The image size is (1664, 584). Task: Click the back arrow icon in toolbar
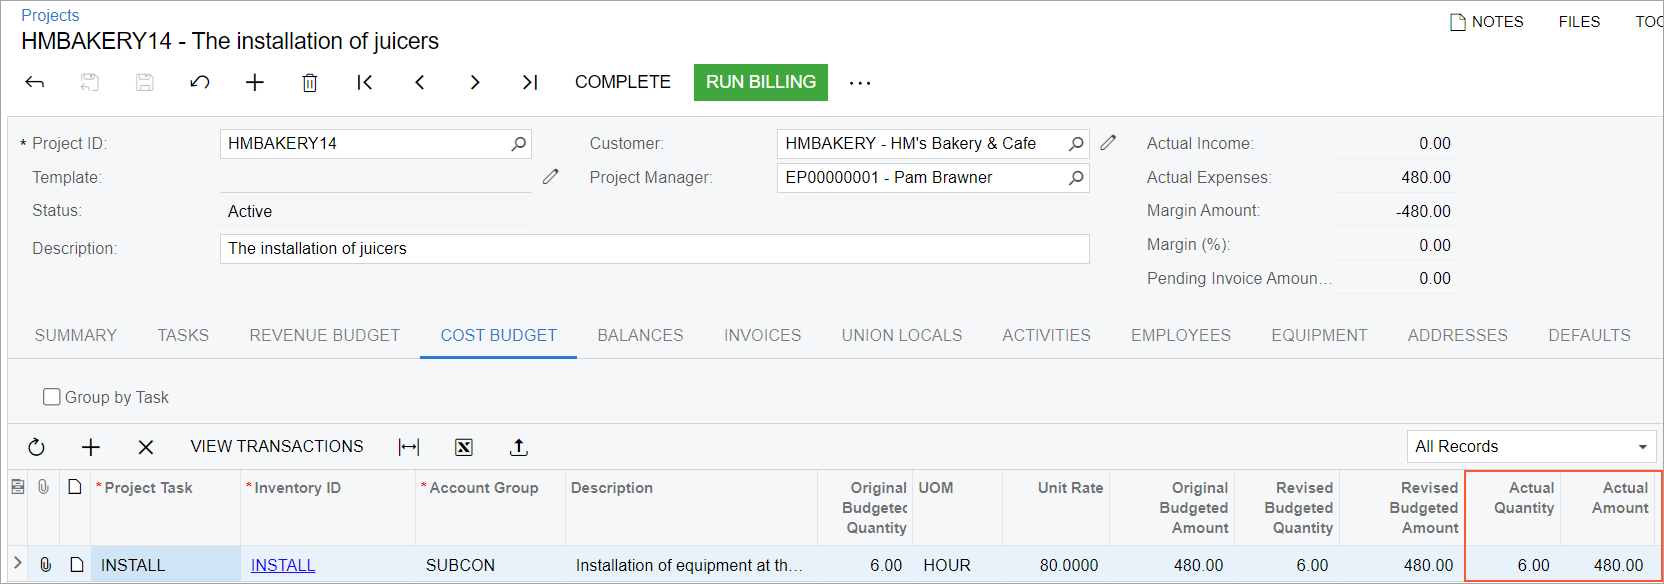pos(35,82)
